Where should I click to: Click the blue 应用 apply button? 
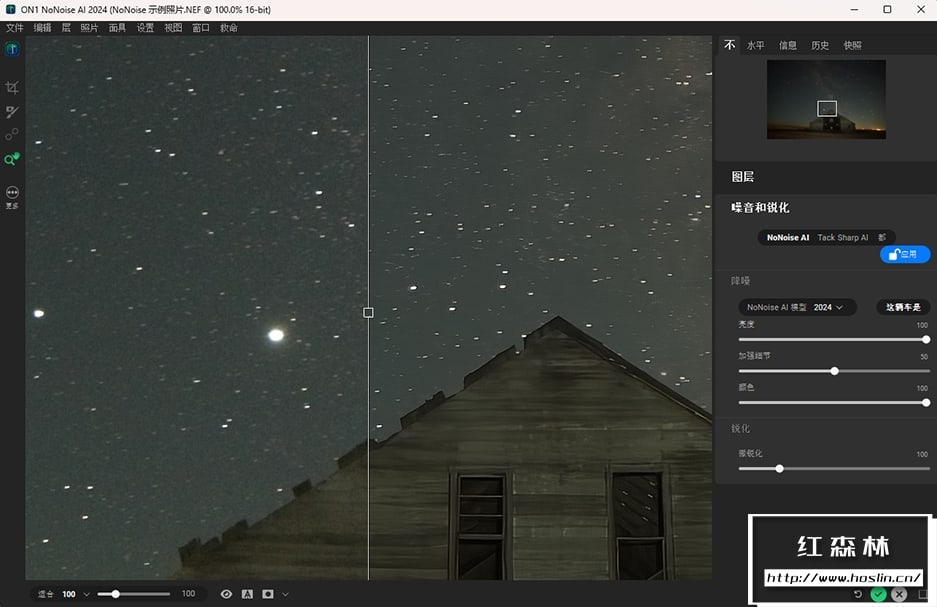click(905, 255)
